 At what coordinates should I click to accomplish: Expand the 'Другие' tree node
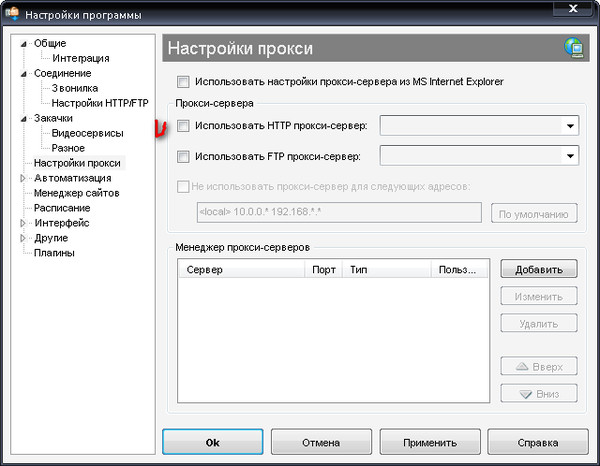23,238
